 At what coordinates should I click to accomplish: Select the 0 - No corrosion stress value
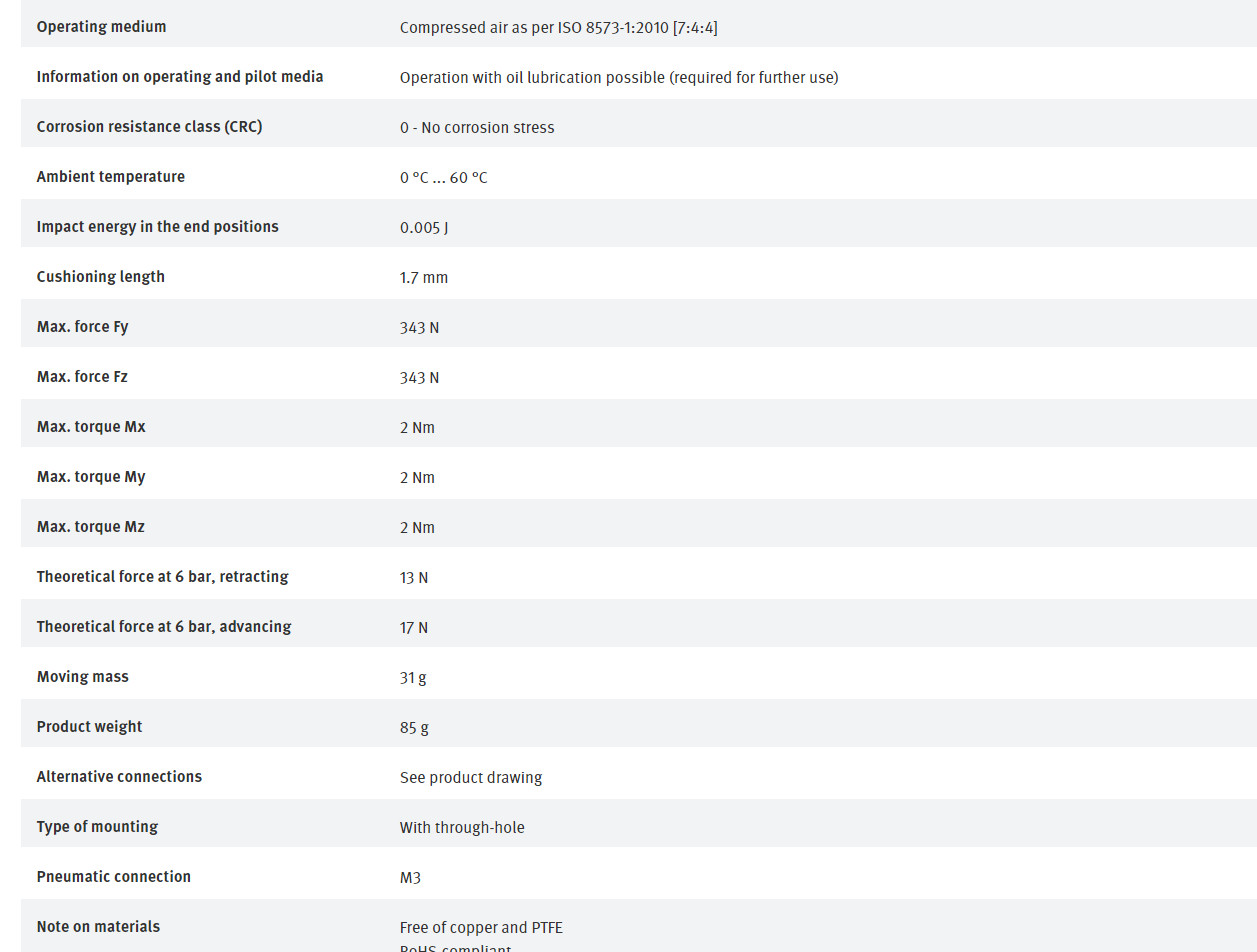point(477,128)
